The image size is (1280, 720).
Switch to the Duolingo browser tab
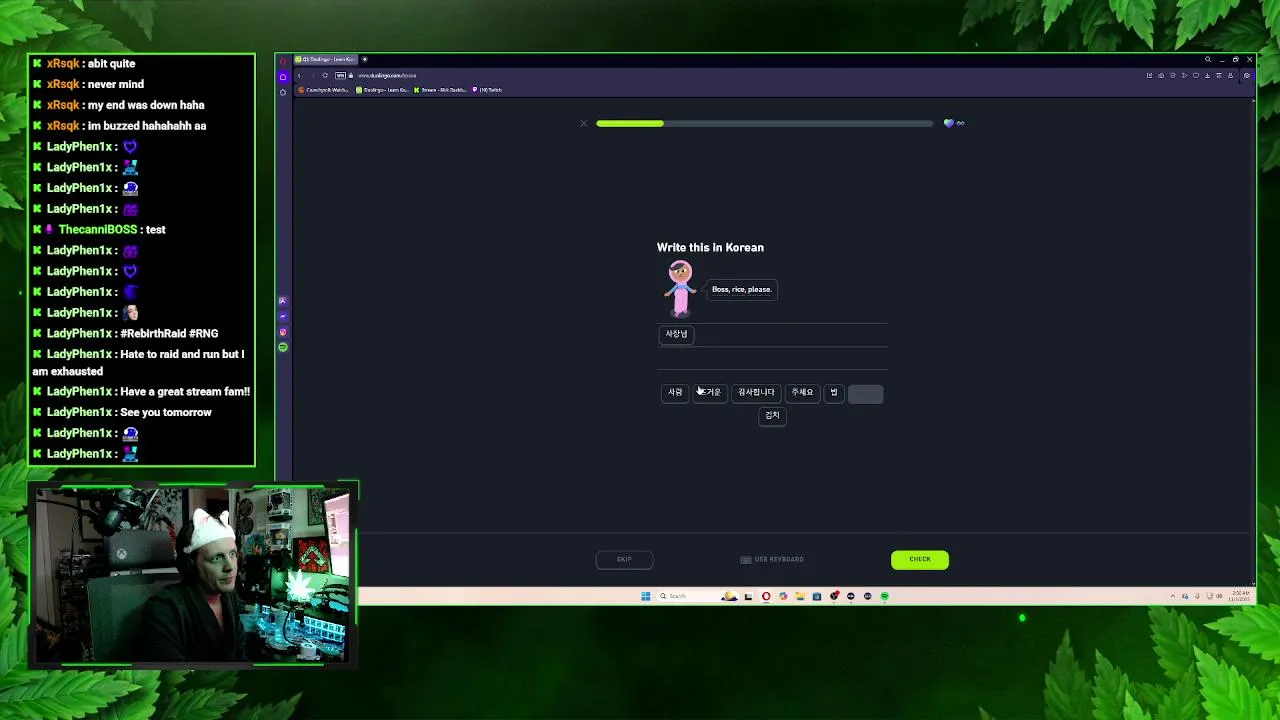[324, 59]
